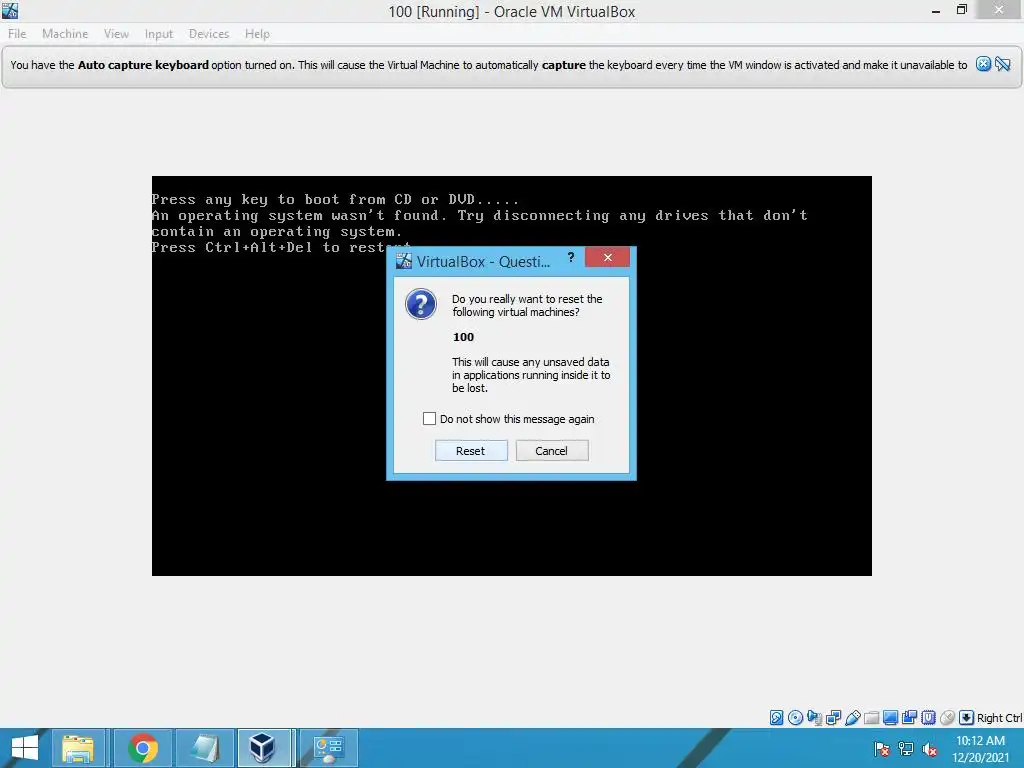Click the 'Press any key to boot' line
The width and height of the screenshot is (1024, 768).
[x=335, y=199]
